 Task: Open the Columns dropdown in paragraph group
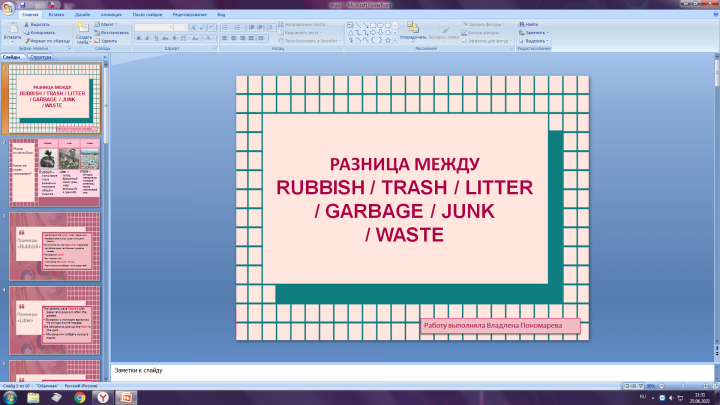262,38
